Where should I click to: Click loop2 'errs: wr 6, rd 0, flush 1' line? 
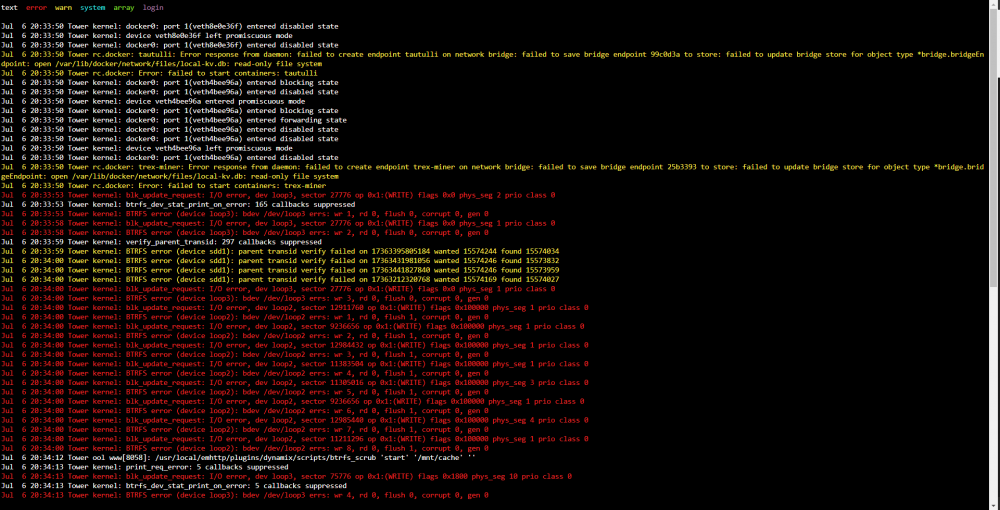[245, 411]
